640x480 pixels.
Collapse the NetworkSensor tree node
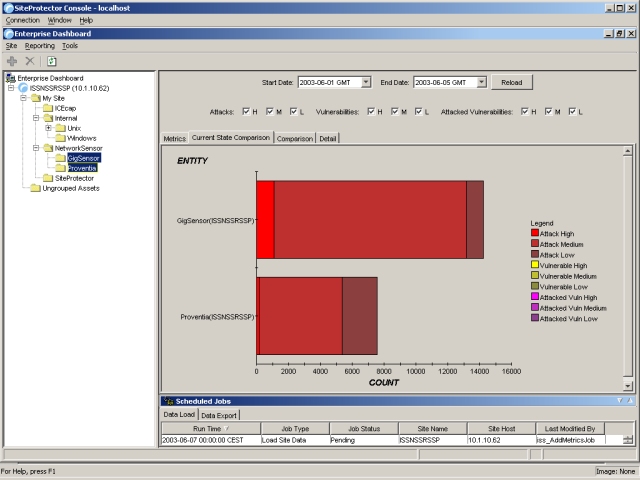36,148
